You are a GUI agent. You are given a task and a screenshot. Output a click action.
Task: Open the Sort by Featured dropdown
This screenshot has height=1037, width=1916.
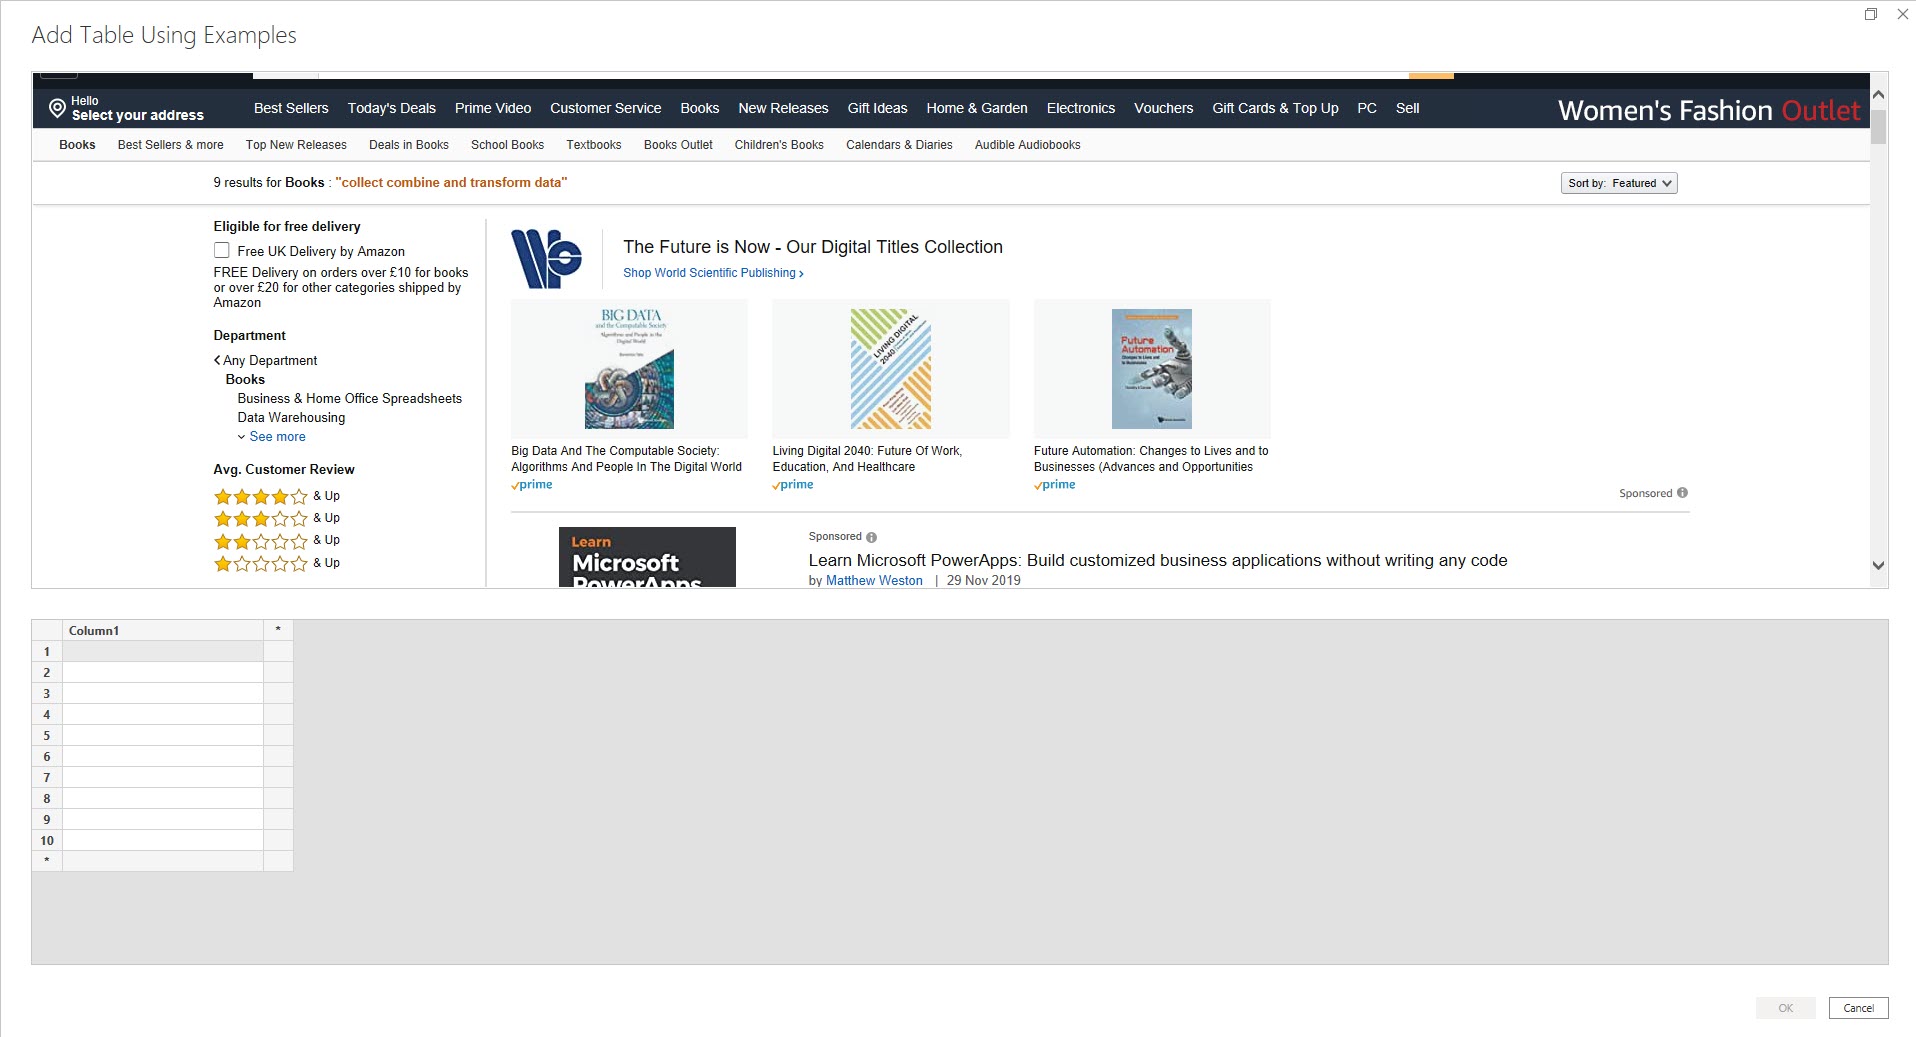pos(1619,183)
